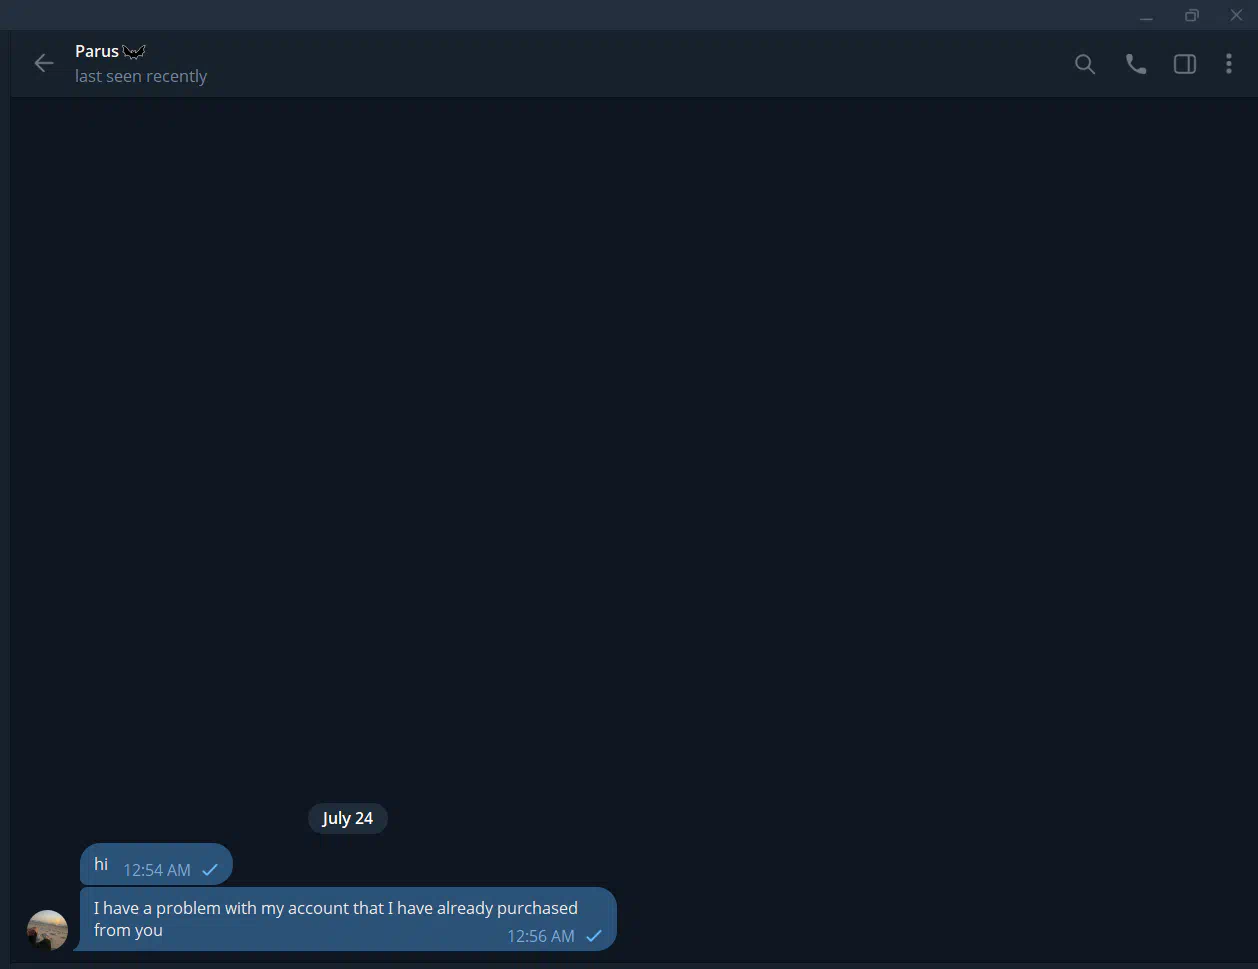Open Parus profile from the header name

tap(97, 51)
